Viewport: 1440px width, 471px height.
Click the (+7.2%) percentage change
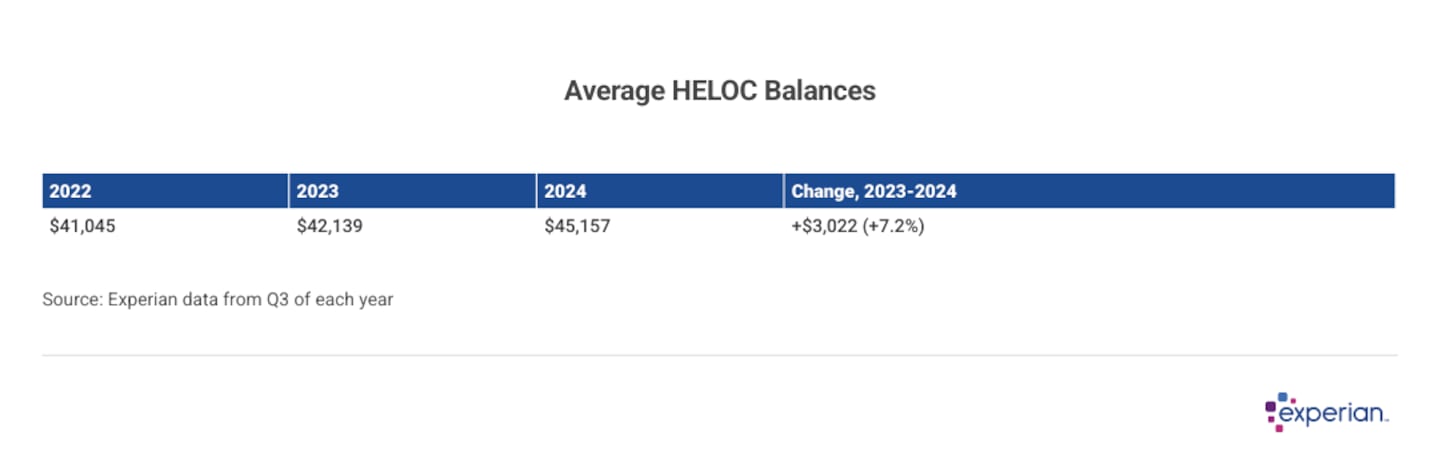tap(894, 226)
